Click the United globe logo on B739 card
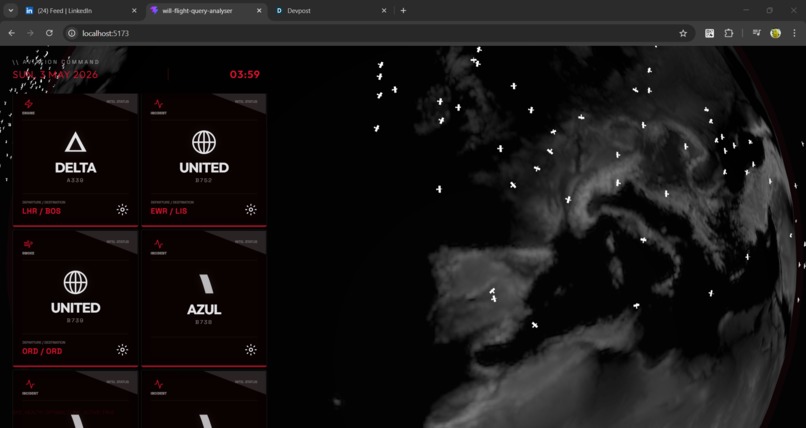Image resolution: width=806 pixels, height=428 pixels. point(76,283)
